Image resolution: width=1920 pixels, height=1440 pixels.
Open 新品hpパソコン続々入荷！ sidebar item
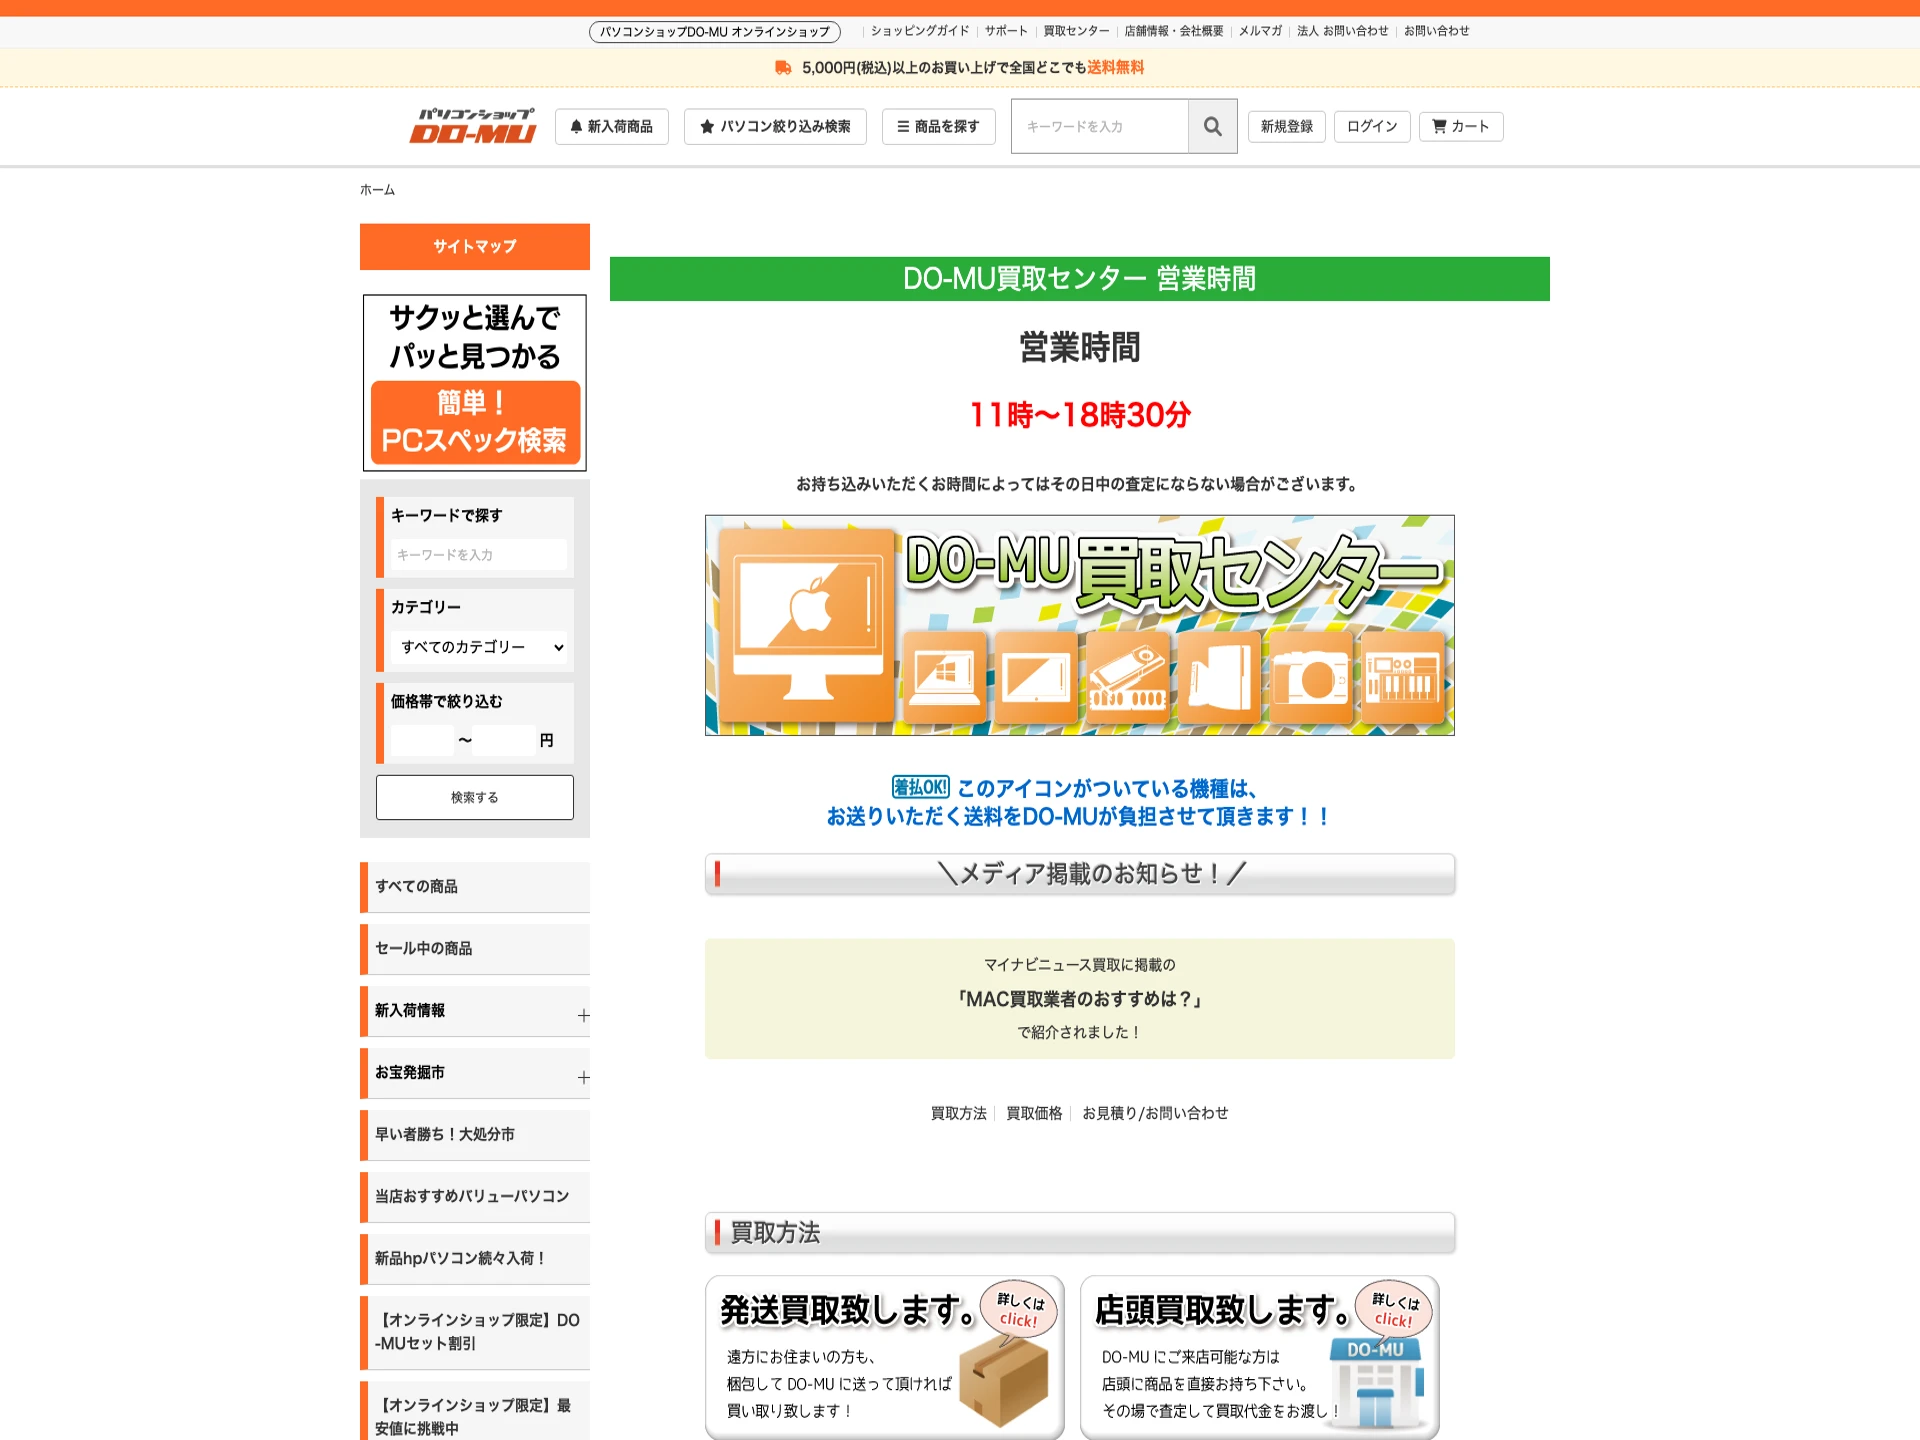pyautogui.click(x=475, y=1259)
